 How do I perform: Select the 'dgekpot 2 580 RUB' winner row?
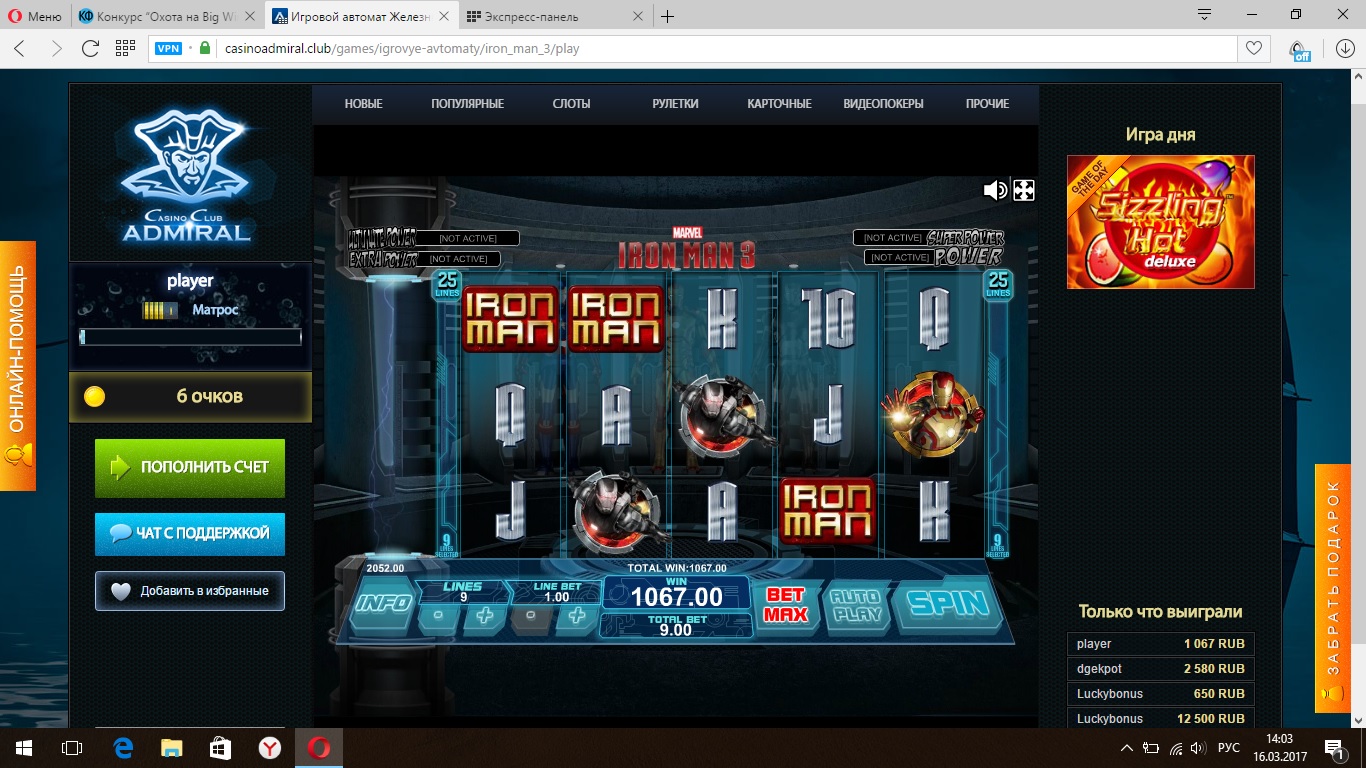tap(1161, 669)
